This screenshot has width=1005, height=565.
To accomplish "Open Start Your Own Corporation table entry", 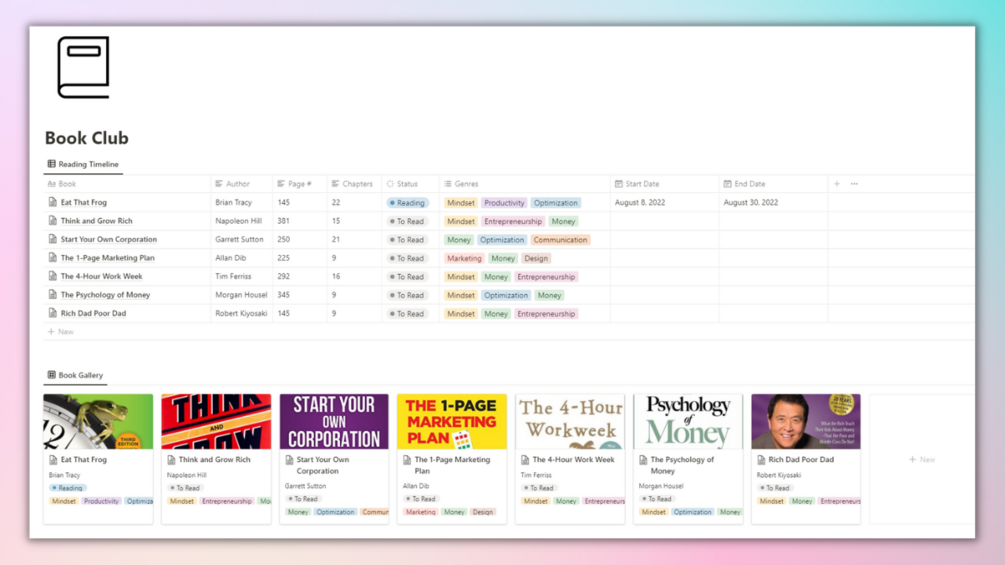I will (x=108, y=240).
